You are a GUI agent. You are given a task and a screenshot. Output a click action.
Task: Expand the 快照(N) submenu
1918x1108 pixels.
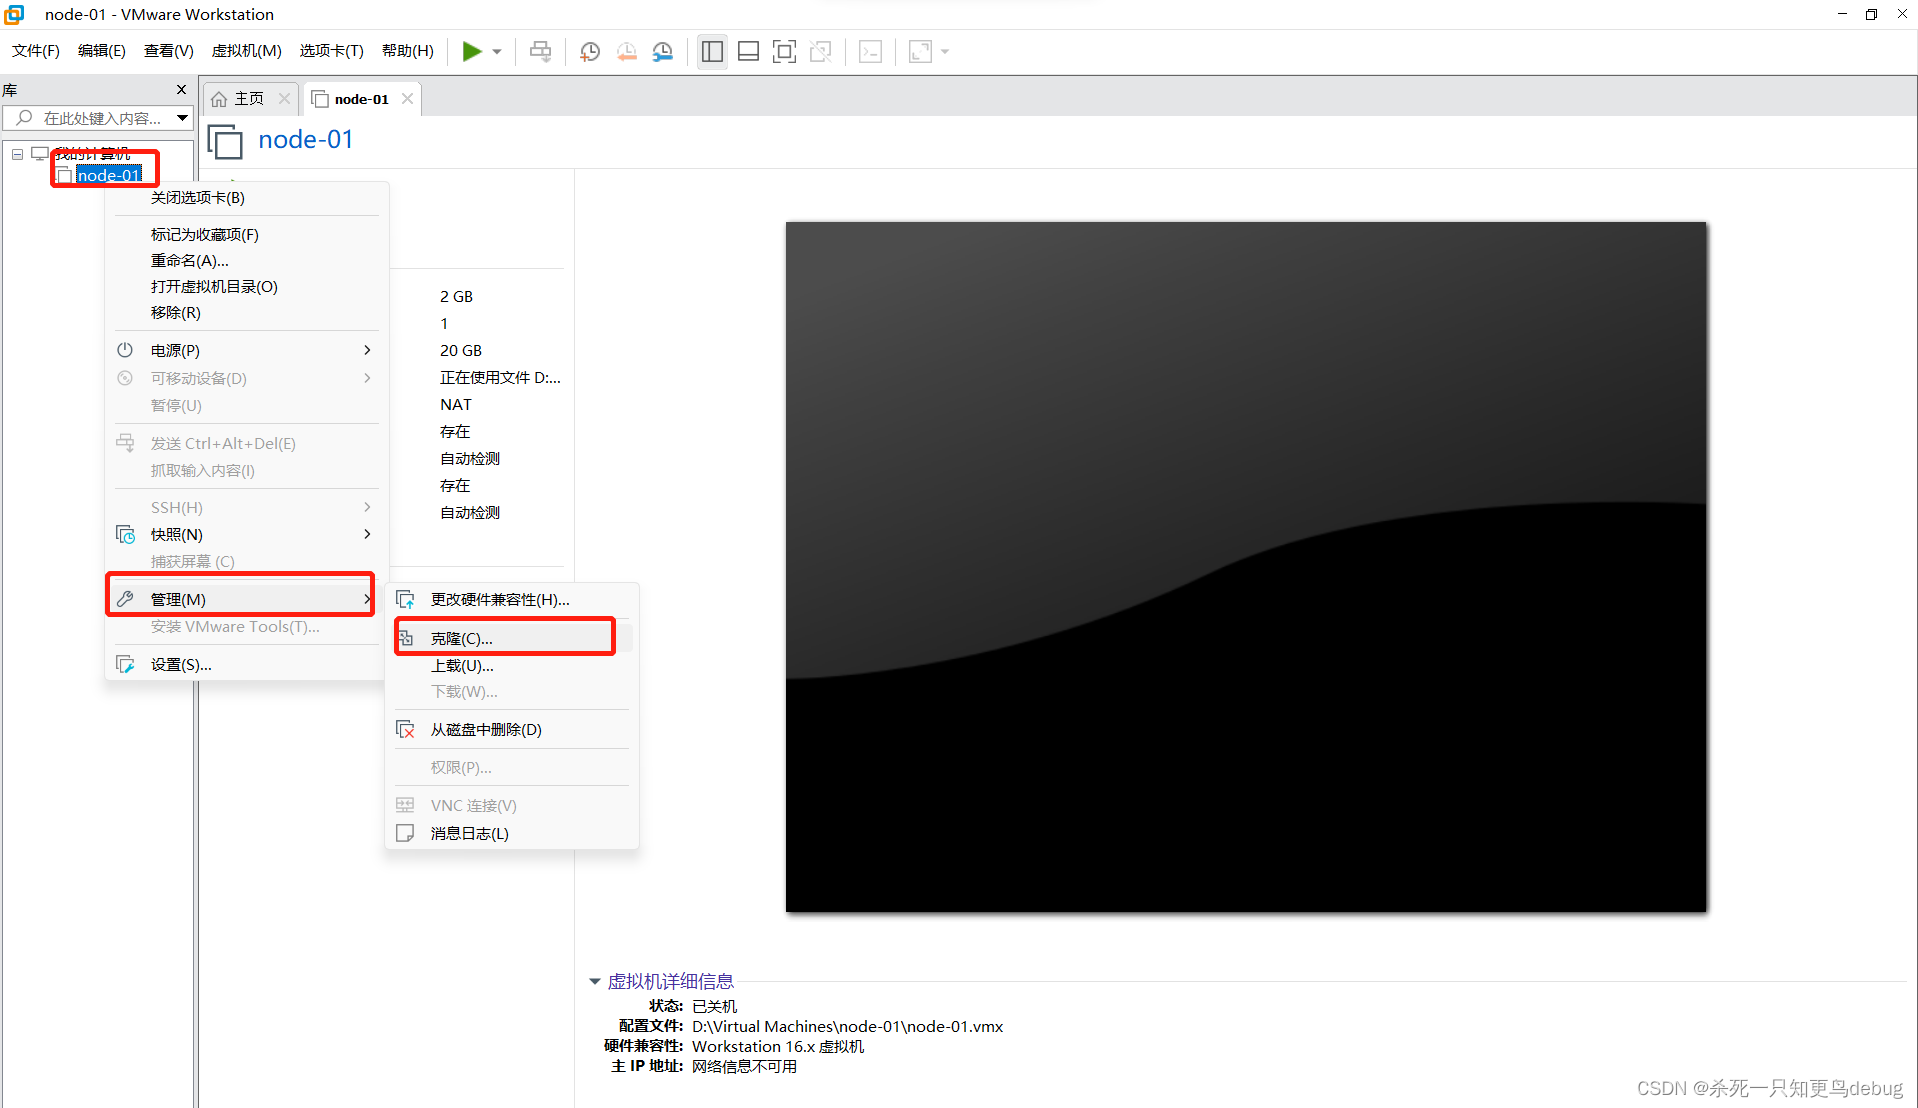[x=246, y=534]
